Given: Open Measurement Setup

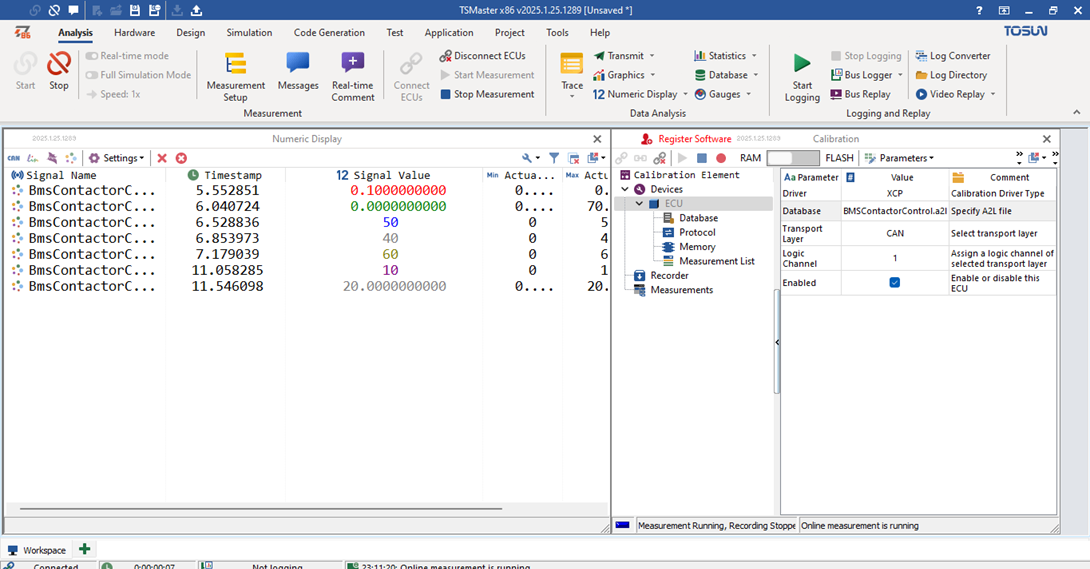Looking at the screenshot, I should click(x=236, y=76).
